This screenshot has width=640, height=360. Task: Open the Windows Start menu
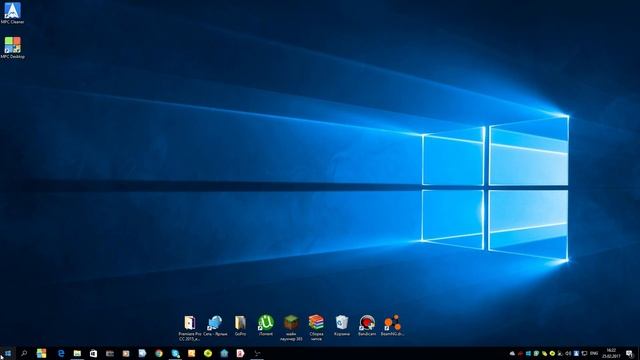8,353
